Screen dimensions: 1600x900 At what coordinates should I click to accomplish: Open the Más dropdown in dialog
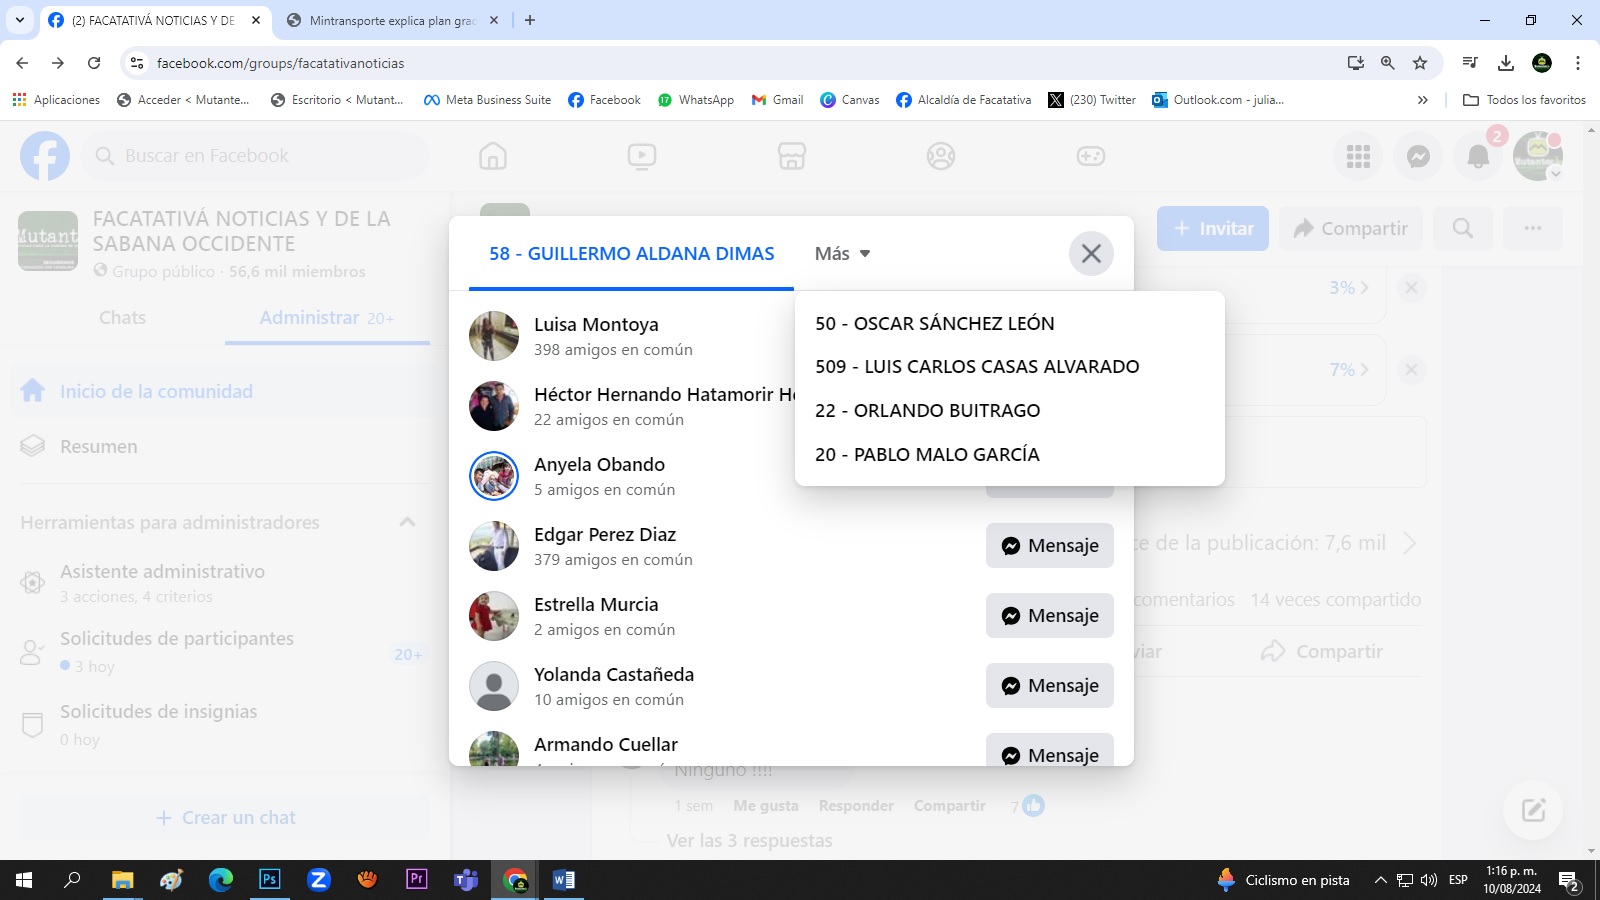click(842, 254)
